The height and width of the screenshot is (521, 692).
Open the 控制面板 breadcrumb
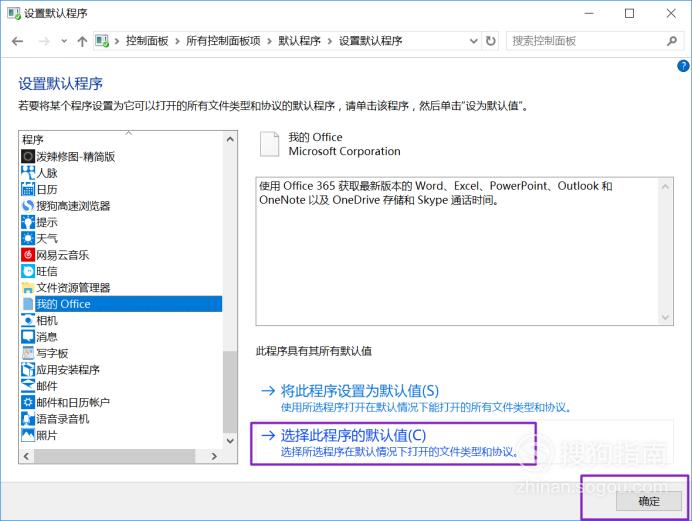coord(147,41)
